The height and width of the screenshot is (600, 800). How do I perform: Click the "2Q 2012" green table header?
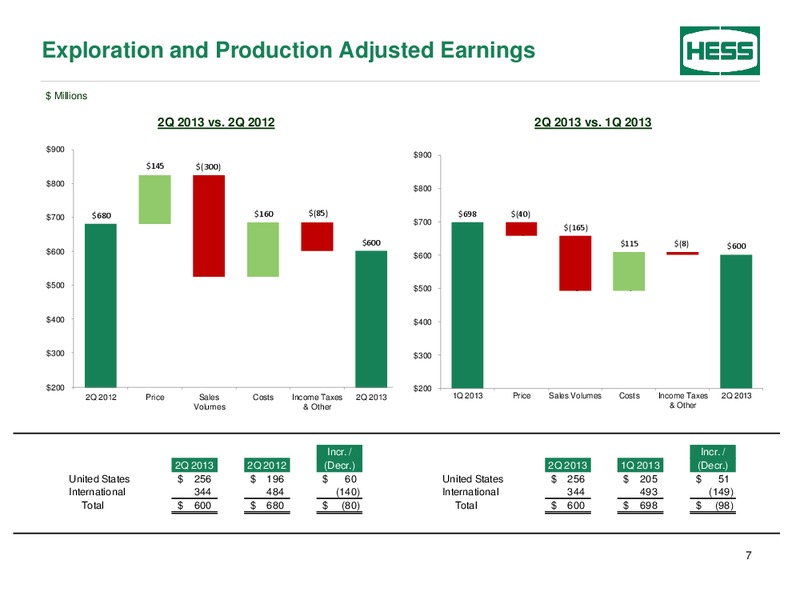[267, 465]
